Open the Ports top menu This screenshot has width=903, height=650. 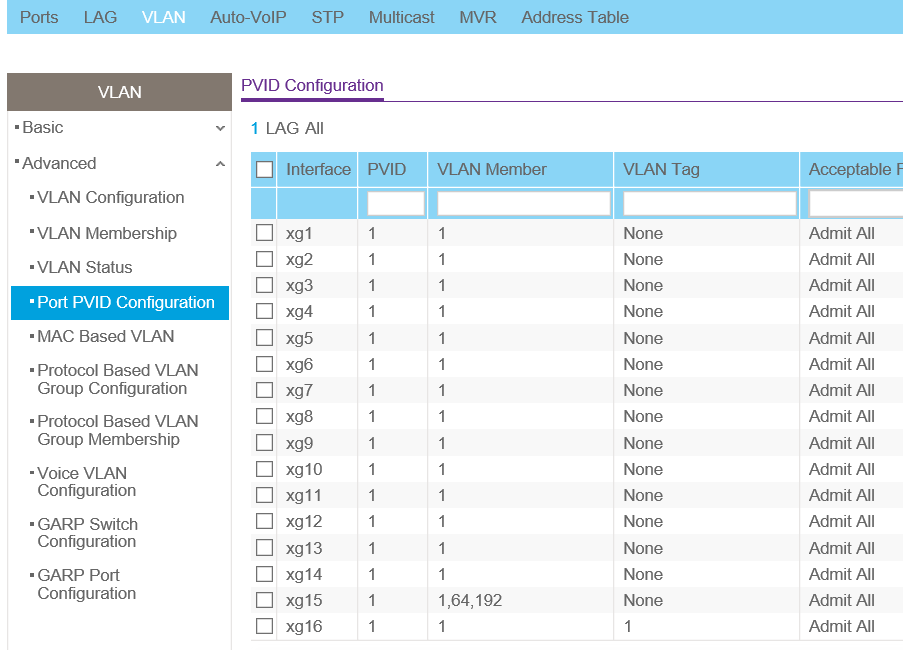39,17
